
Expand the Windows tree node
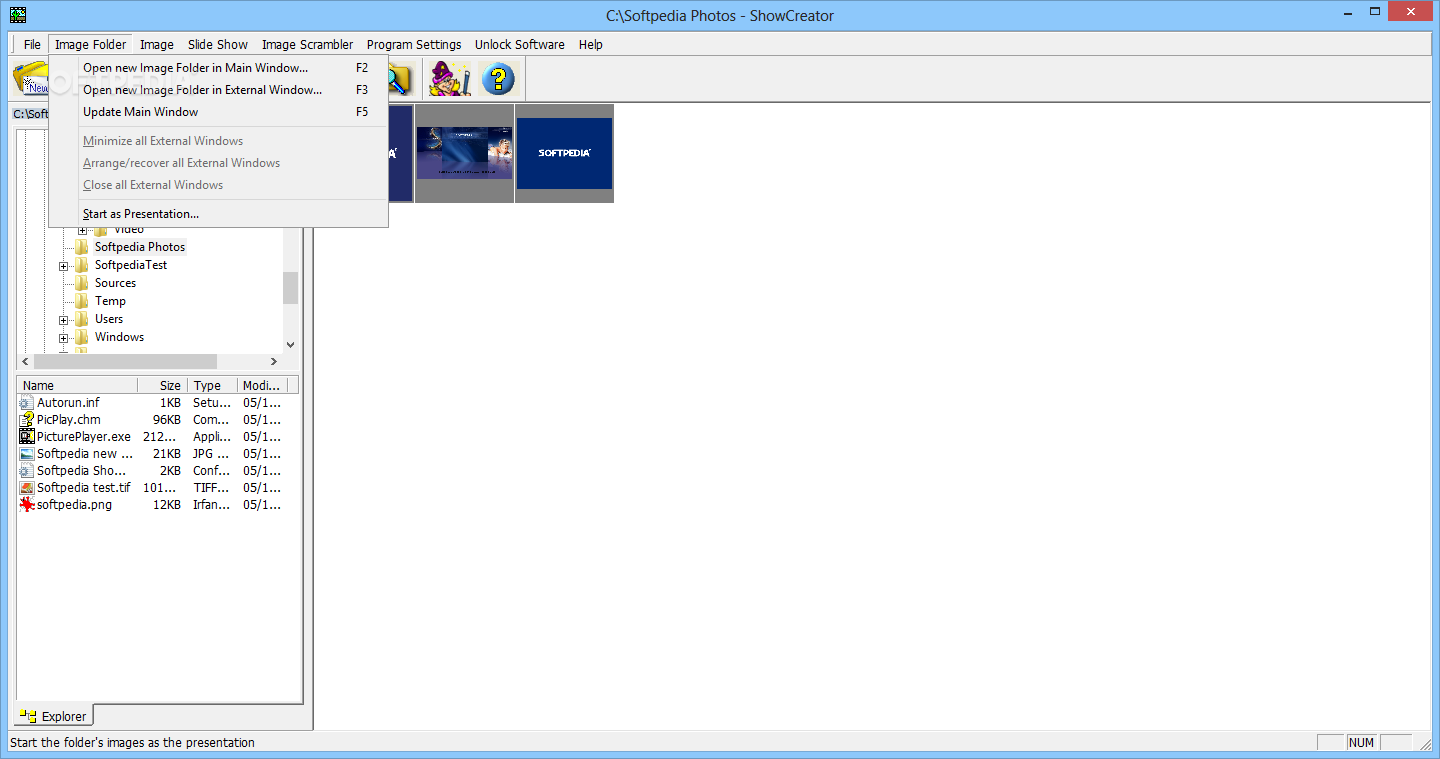pos(64,338)
